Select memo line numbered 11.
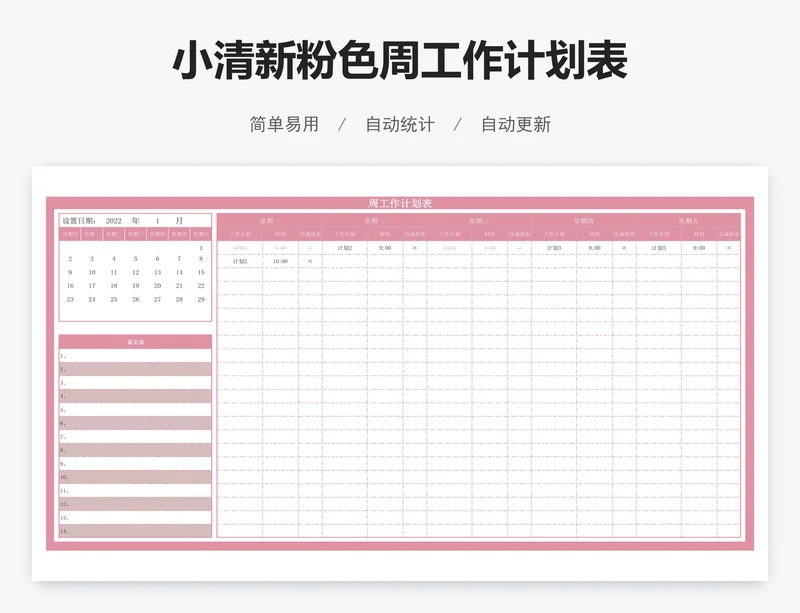Image resolution: width=800 pixels, height=613 pixels. pyautogui.click(x=135, y=491)
